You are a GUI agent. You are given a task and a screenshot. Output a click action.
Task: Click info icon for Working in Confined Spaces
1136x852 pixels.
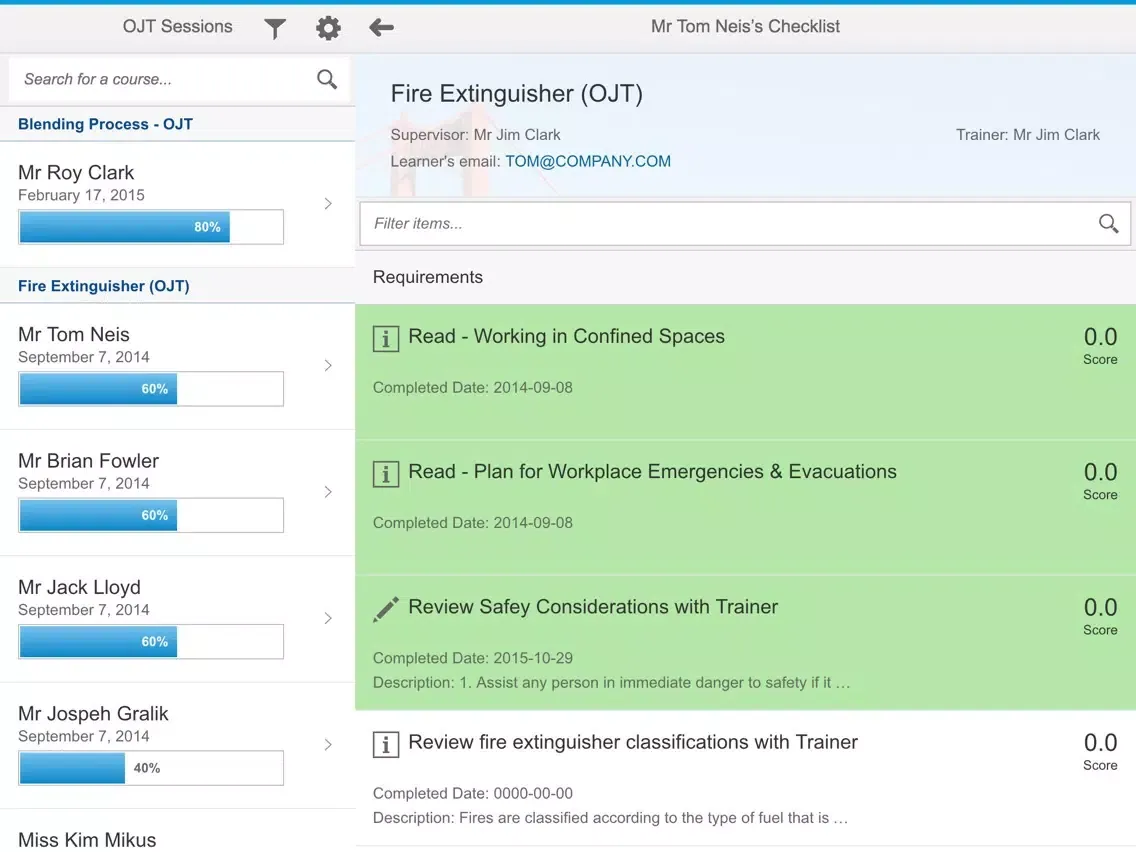pyautogui.click(x=385, y=338)
